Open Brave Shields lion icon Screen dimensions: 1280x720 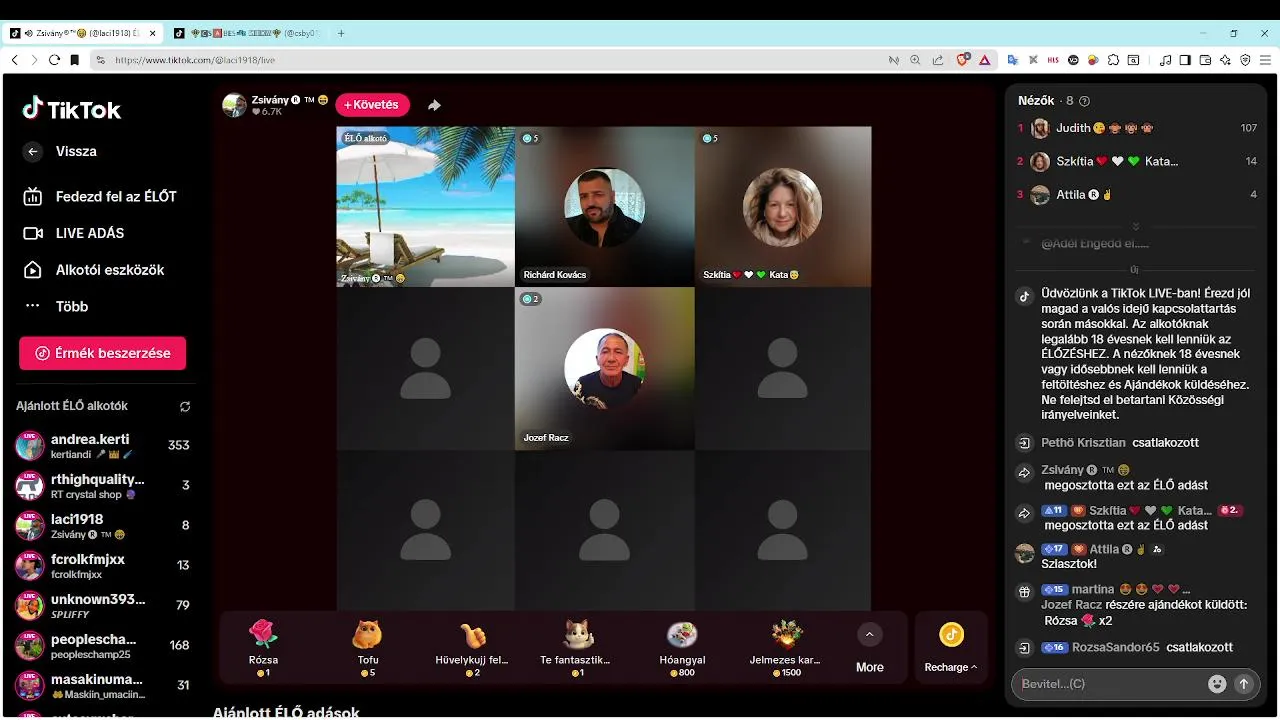tap(963, 60)
